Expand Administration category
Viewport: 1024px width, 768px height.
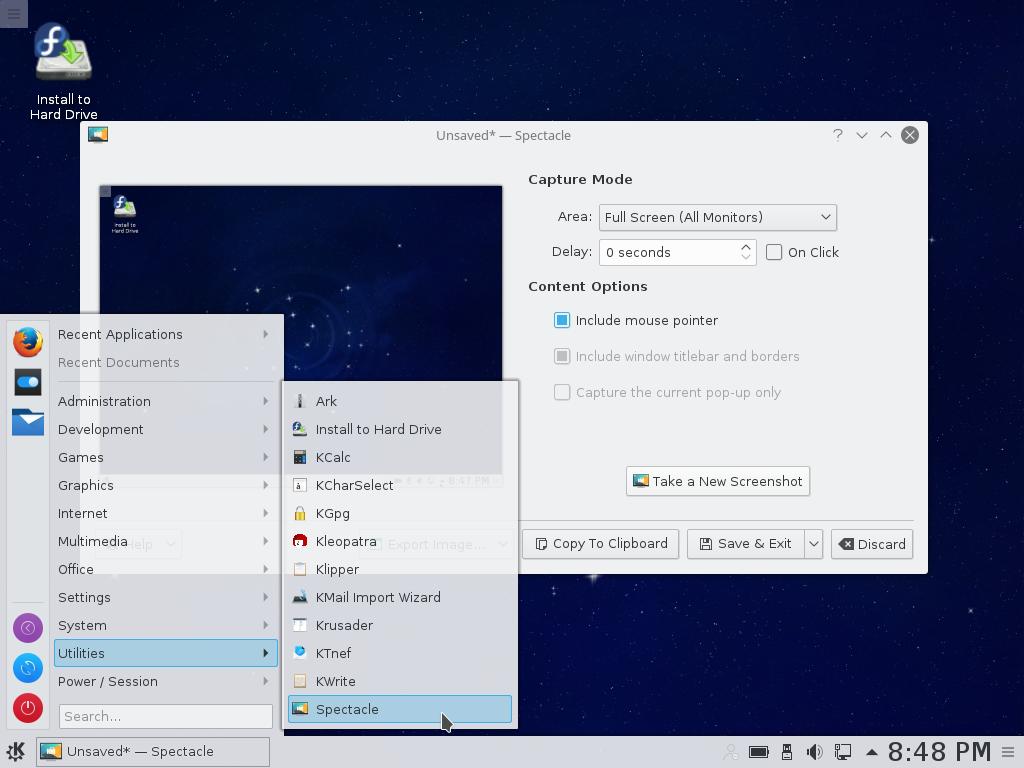tap(165, 401)
